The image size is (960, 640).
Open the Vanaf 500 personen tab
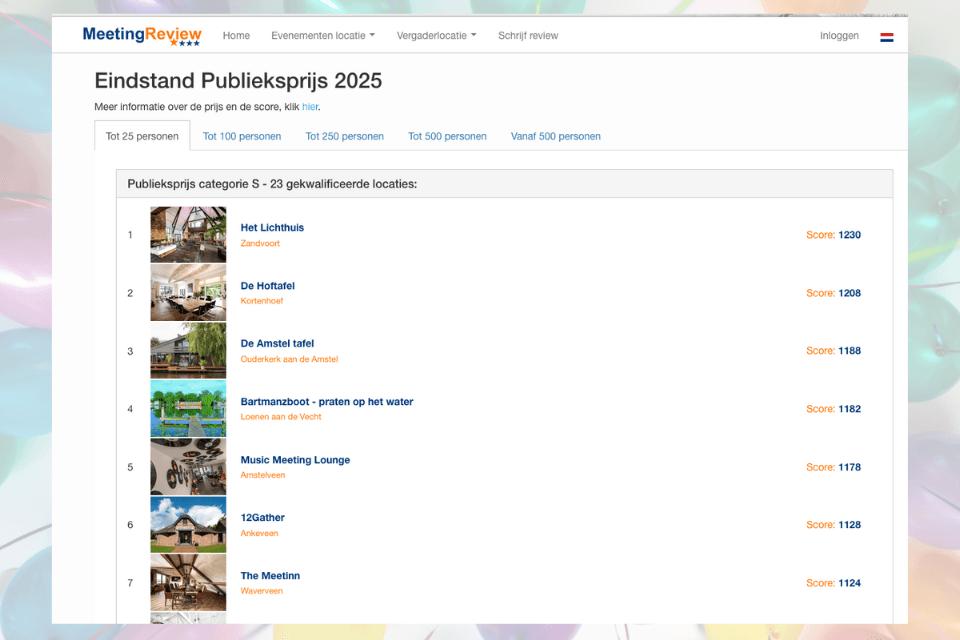point(555,136)
